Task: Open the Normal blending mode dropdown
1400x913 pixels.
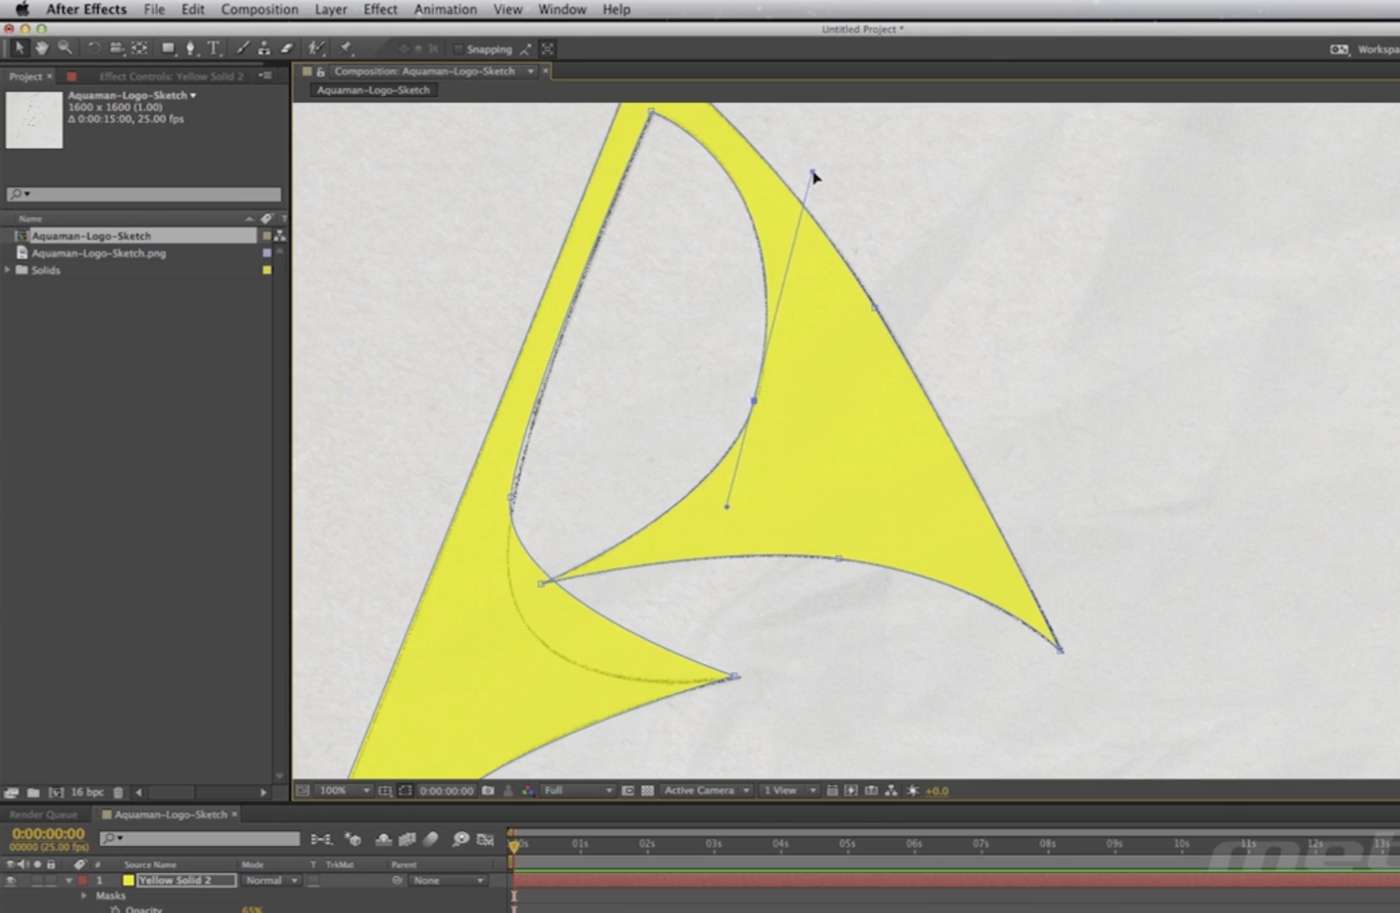Action: 271,880
